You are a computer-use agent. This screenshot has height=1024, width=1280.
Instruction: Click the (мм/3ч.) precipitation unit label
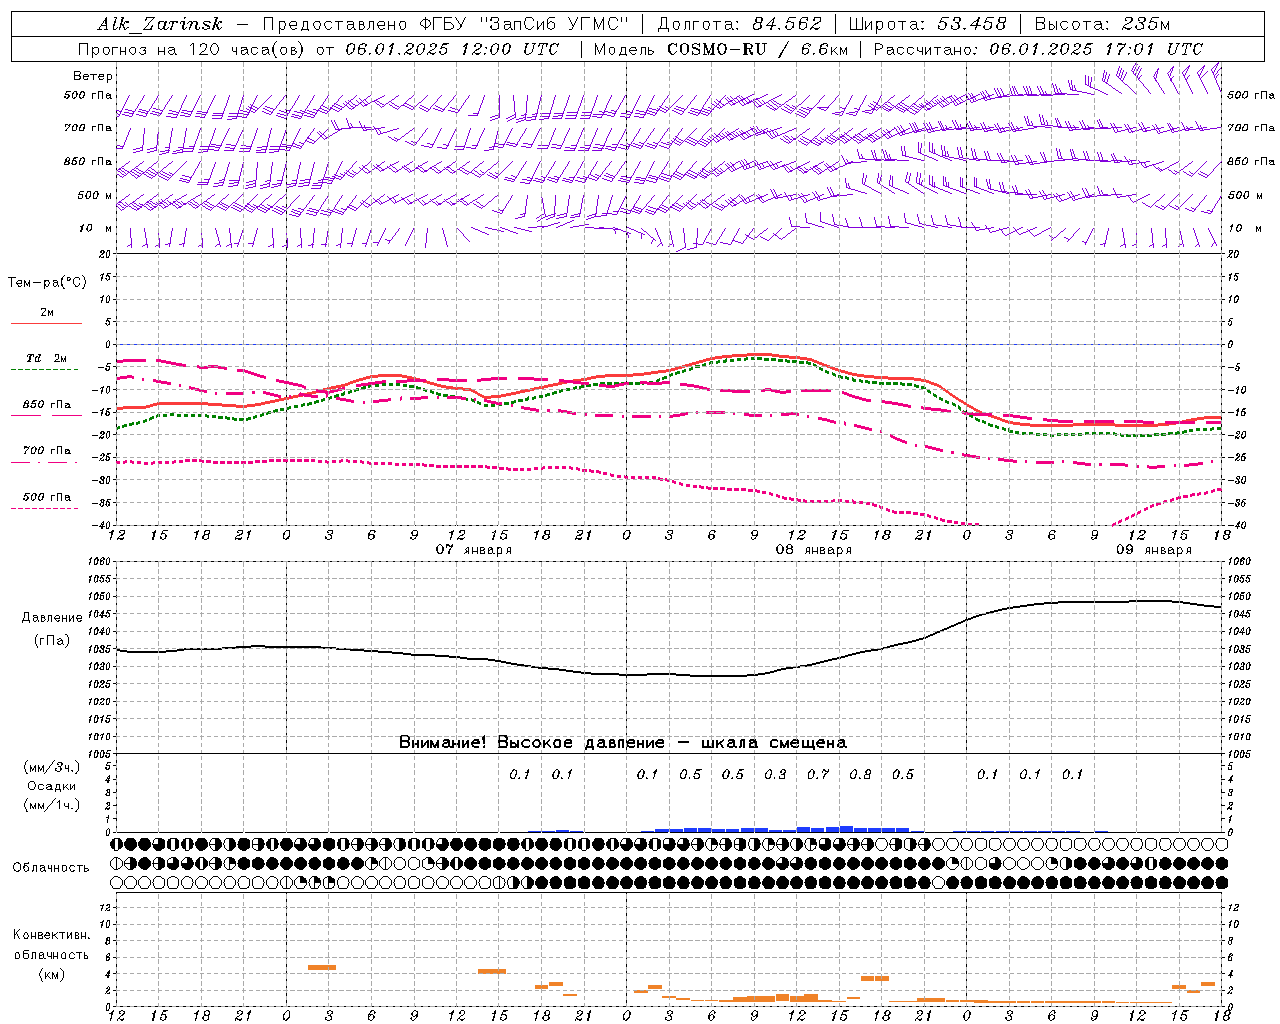[x=52, y=767]
